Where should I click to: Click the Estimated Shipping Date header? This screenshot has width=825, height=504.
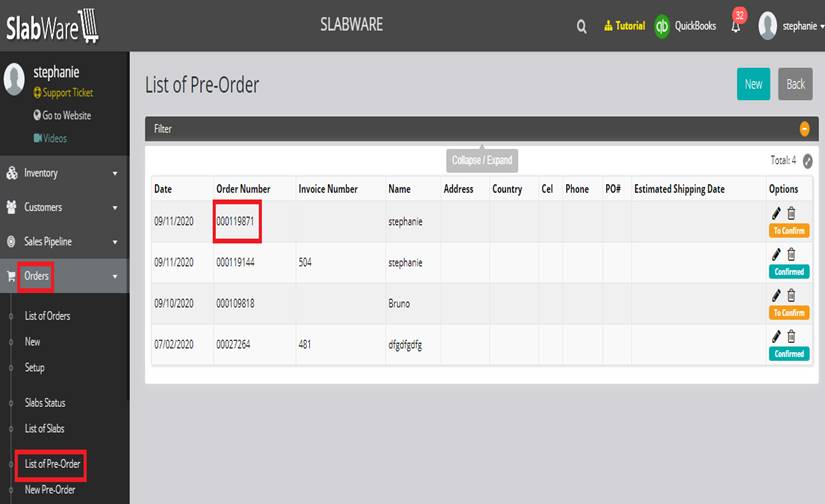679,188
